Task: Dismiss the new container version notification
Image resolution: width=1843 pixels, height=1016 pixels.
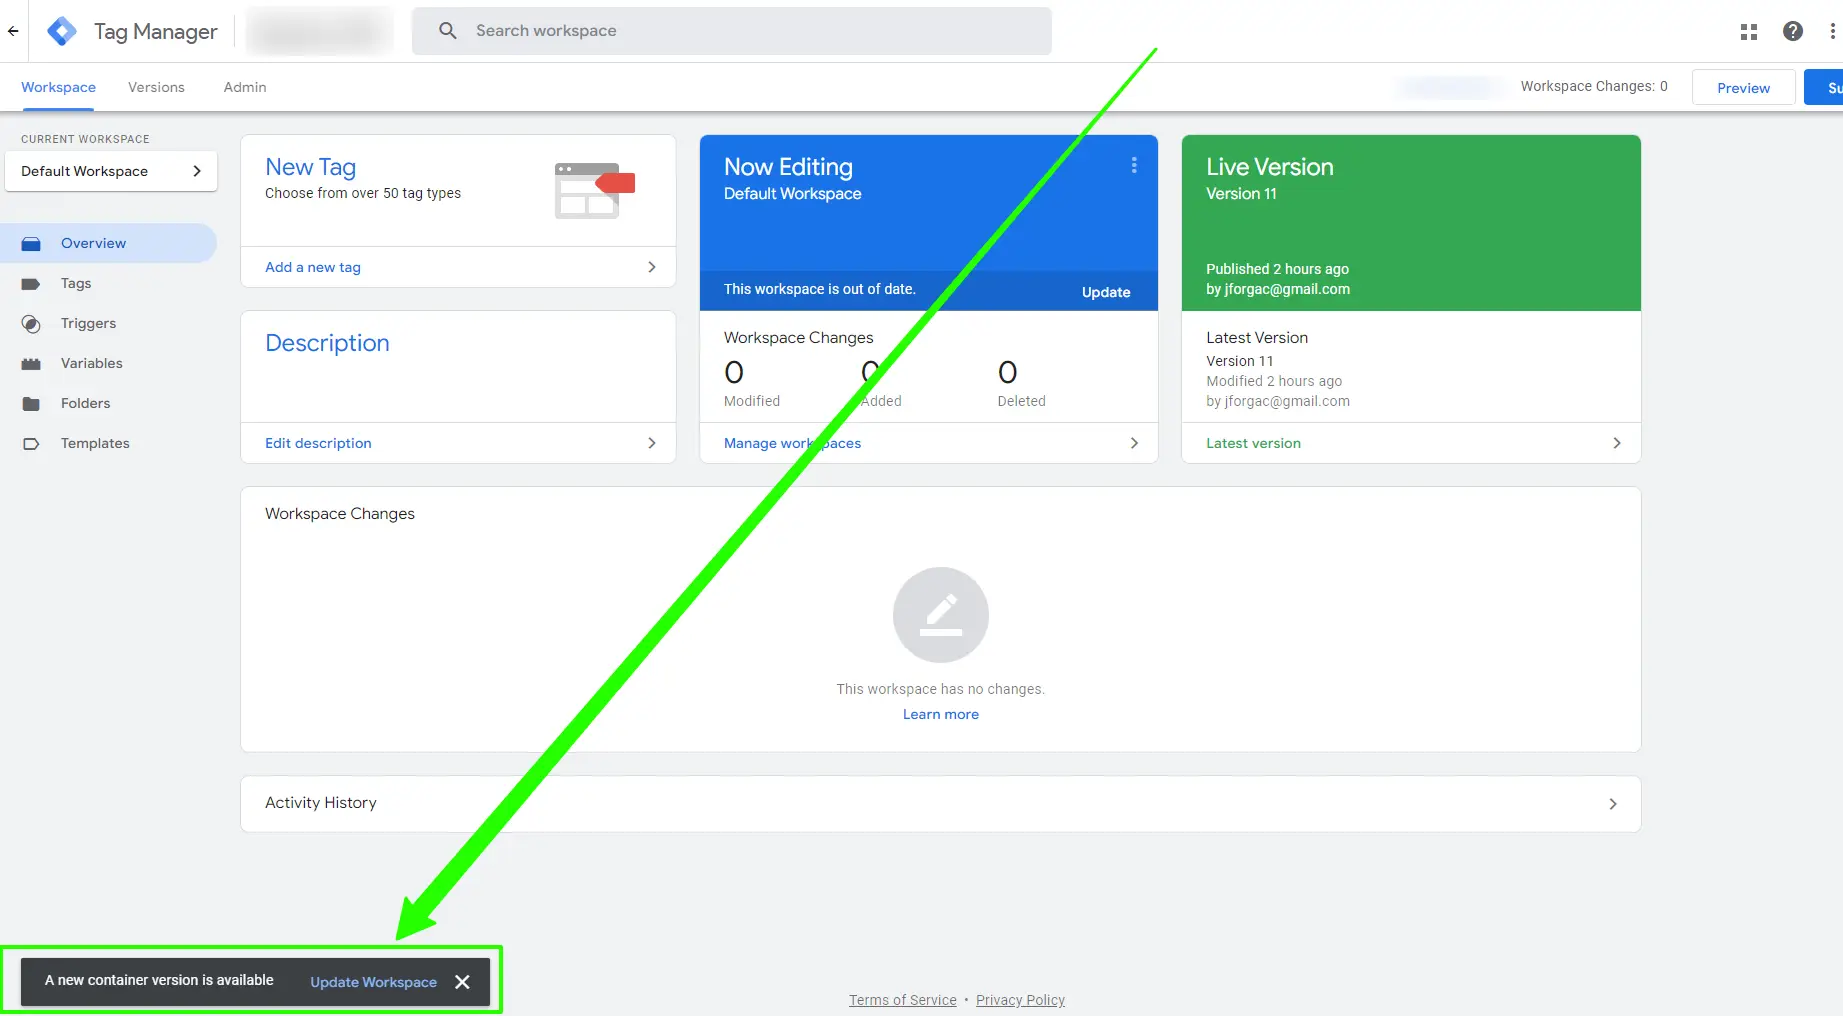Action: pos(462,982)
